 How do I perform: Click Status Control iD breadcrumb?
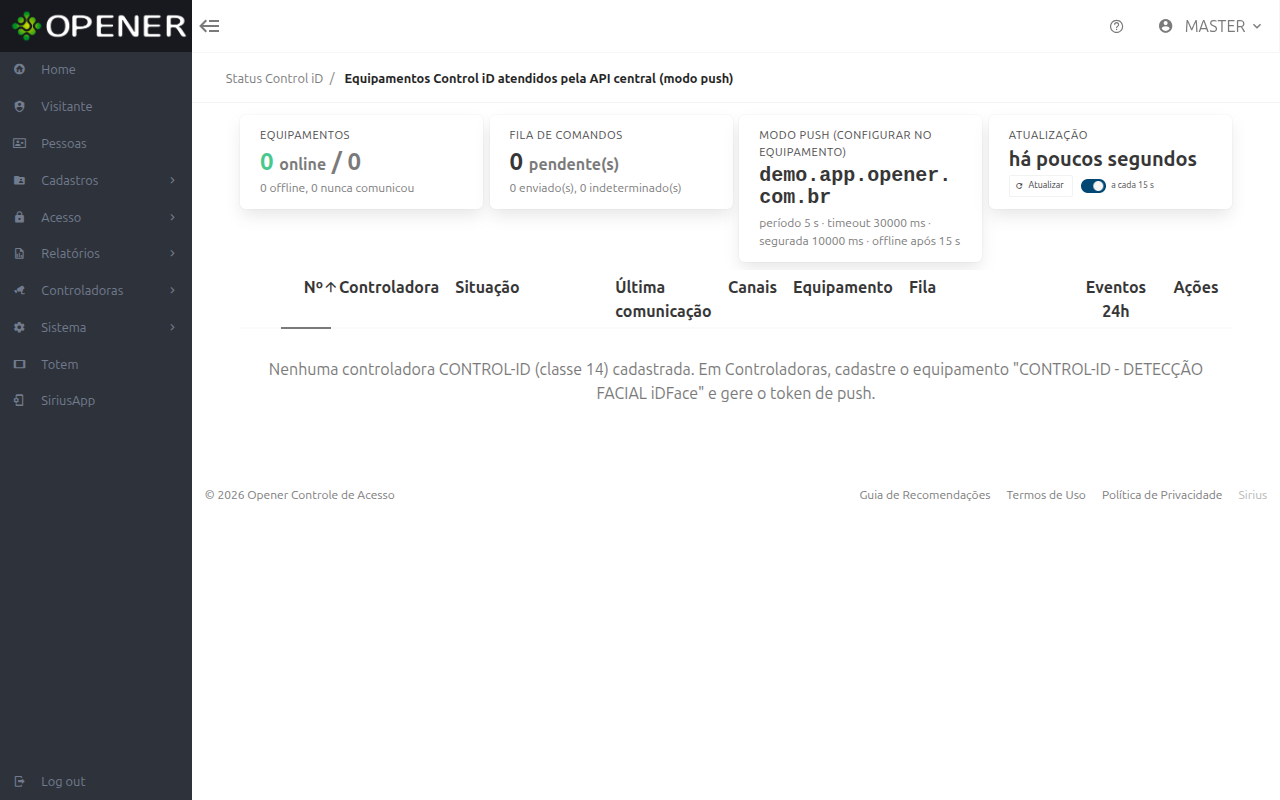point(274,78)
